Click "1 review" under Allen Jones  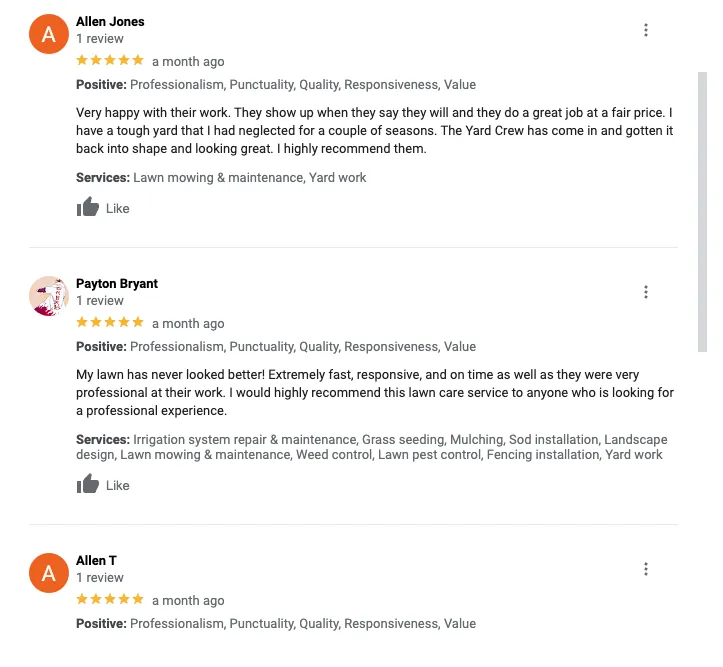(x=100, y=39)
